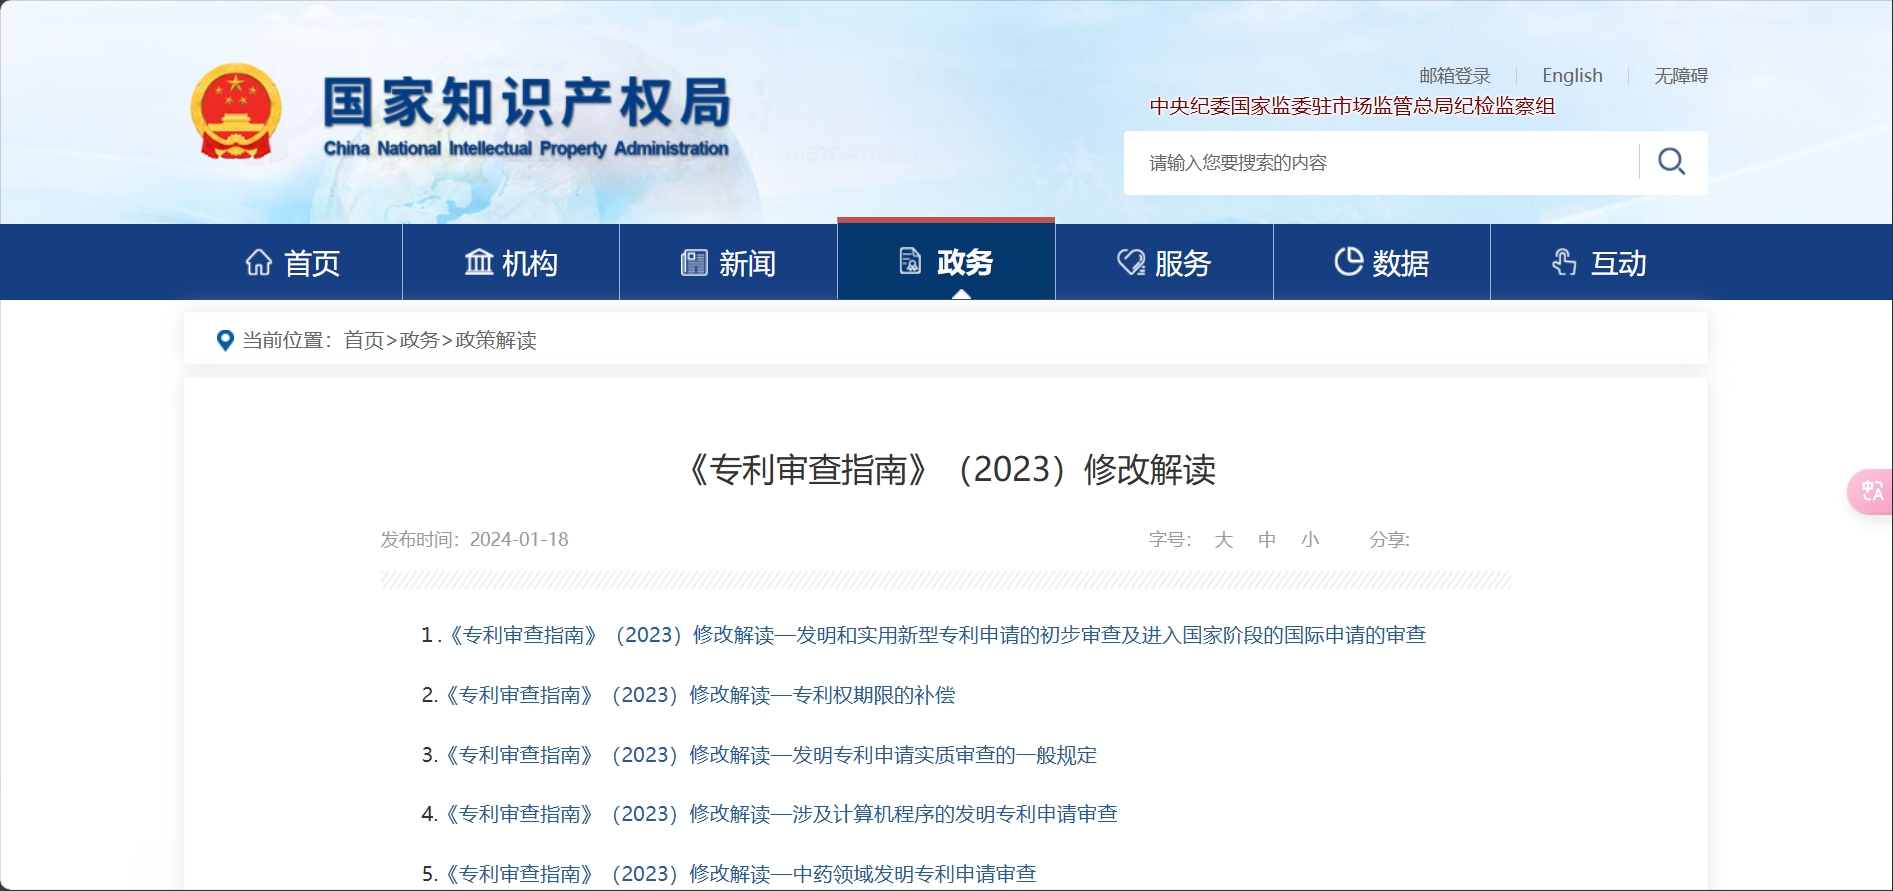
Task: Open the 无障碍 accessibility link
Action: point(1681,76)
